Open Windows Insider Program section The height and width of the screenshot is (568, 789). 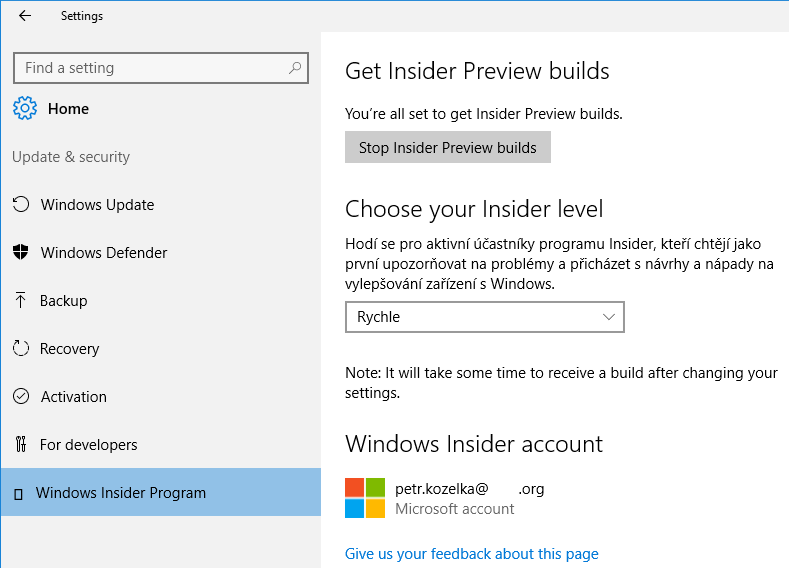click(120, 493)
